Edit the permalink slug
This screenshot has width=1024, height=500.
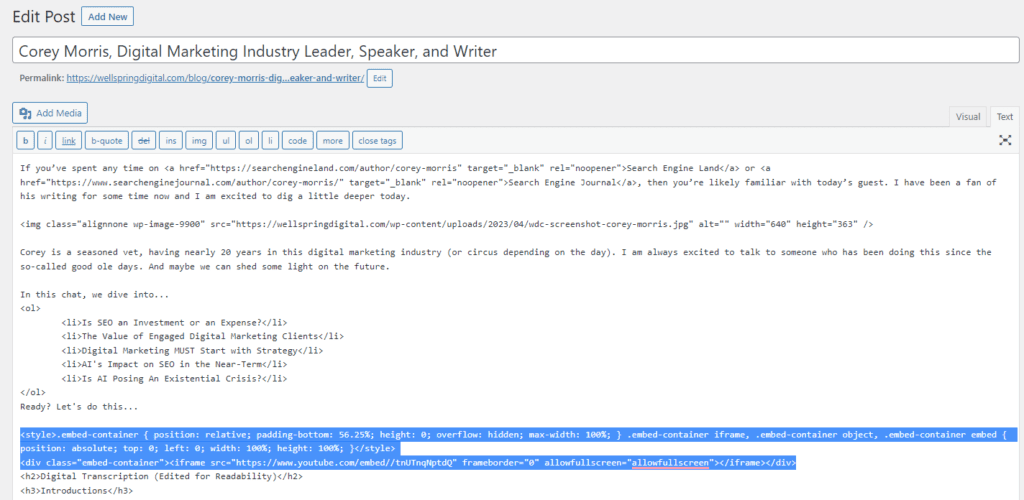[379, 78]
